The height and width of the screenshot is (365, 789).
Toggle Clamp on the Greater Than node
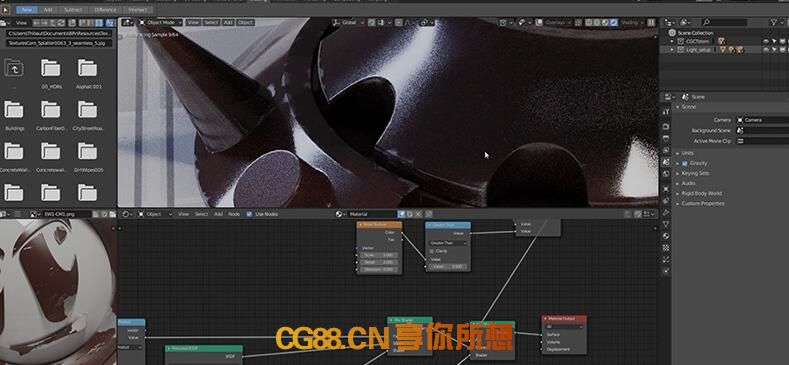pyautogui.click(x=432, y=251)
